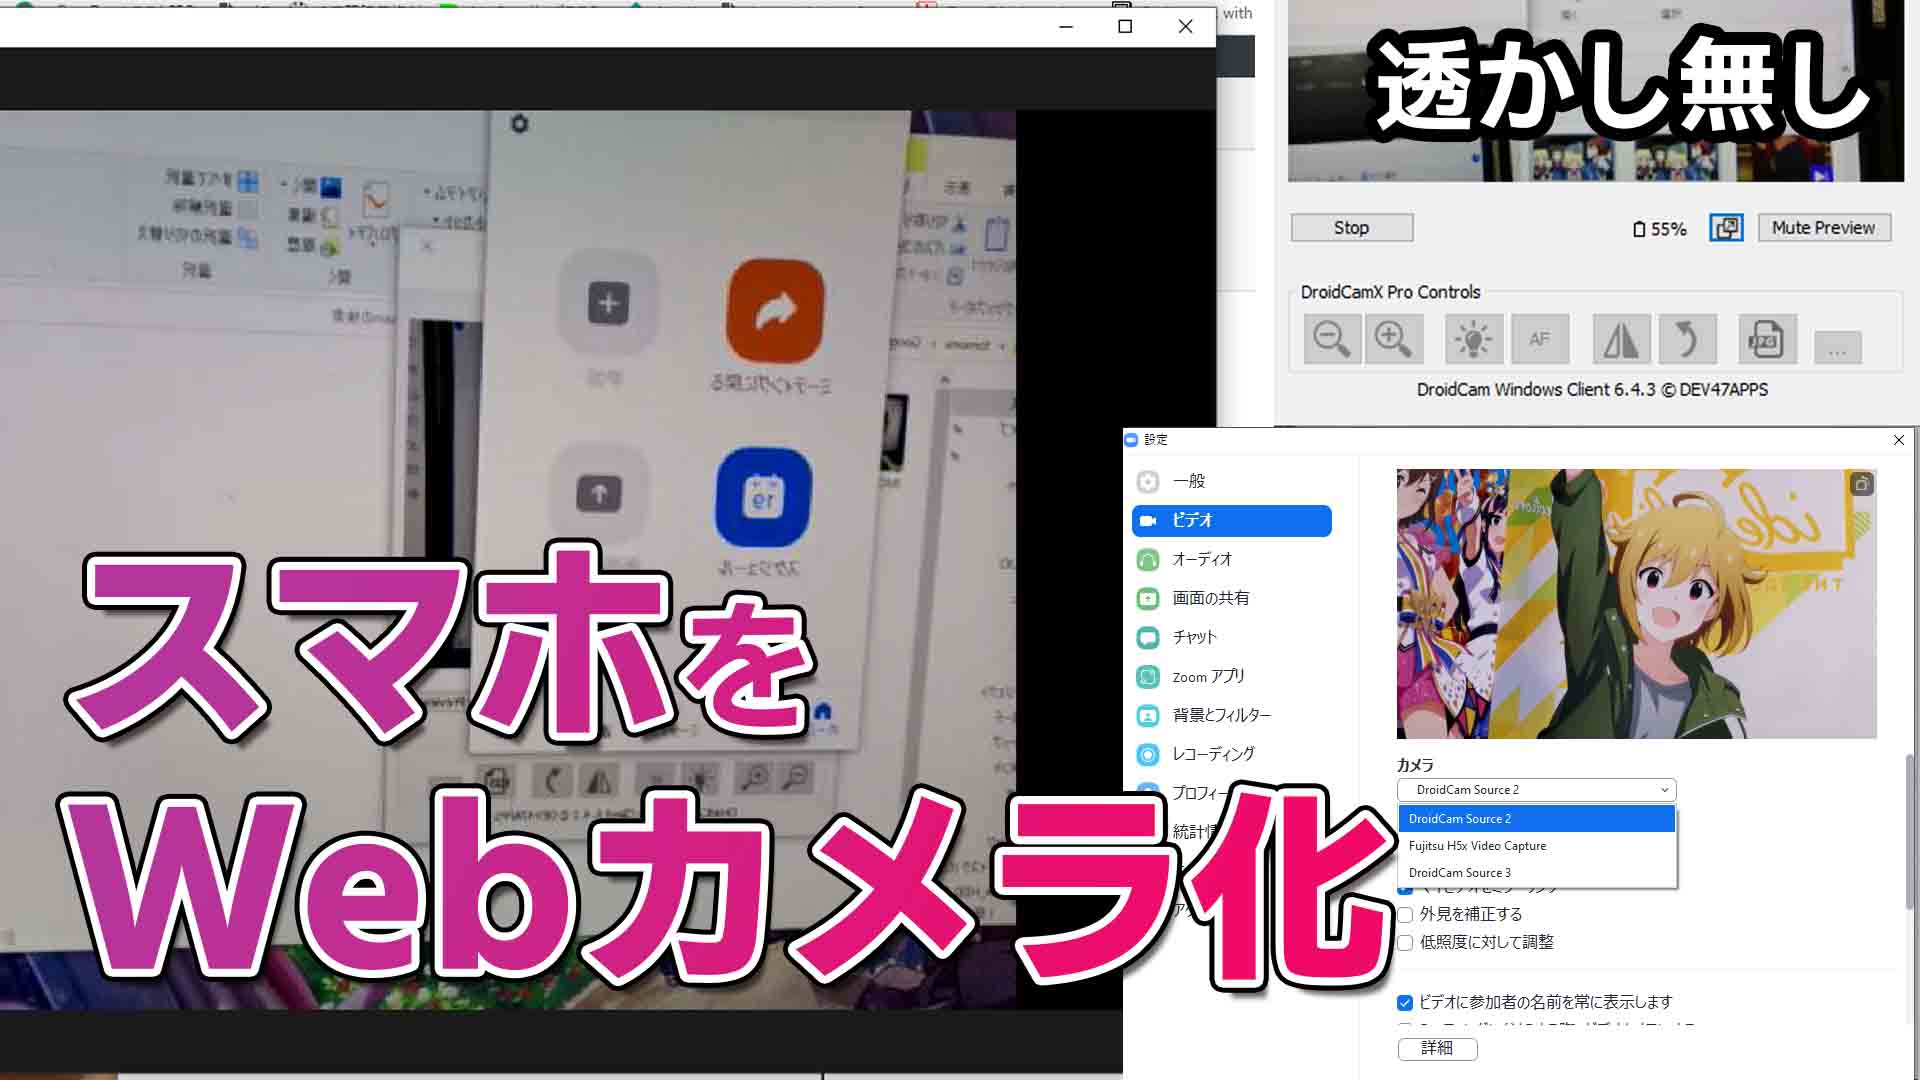Choose DroidCam Source 2 in camera list
Viewport: 1920px width, 1080px height.
pos(1537,819)
